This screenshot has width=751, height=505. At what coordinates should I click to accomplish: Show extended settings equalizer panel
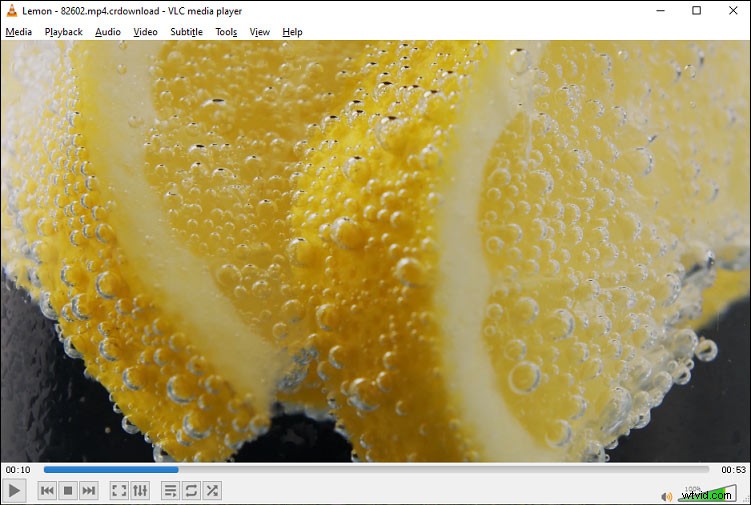click(140, 491)
